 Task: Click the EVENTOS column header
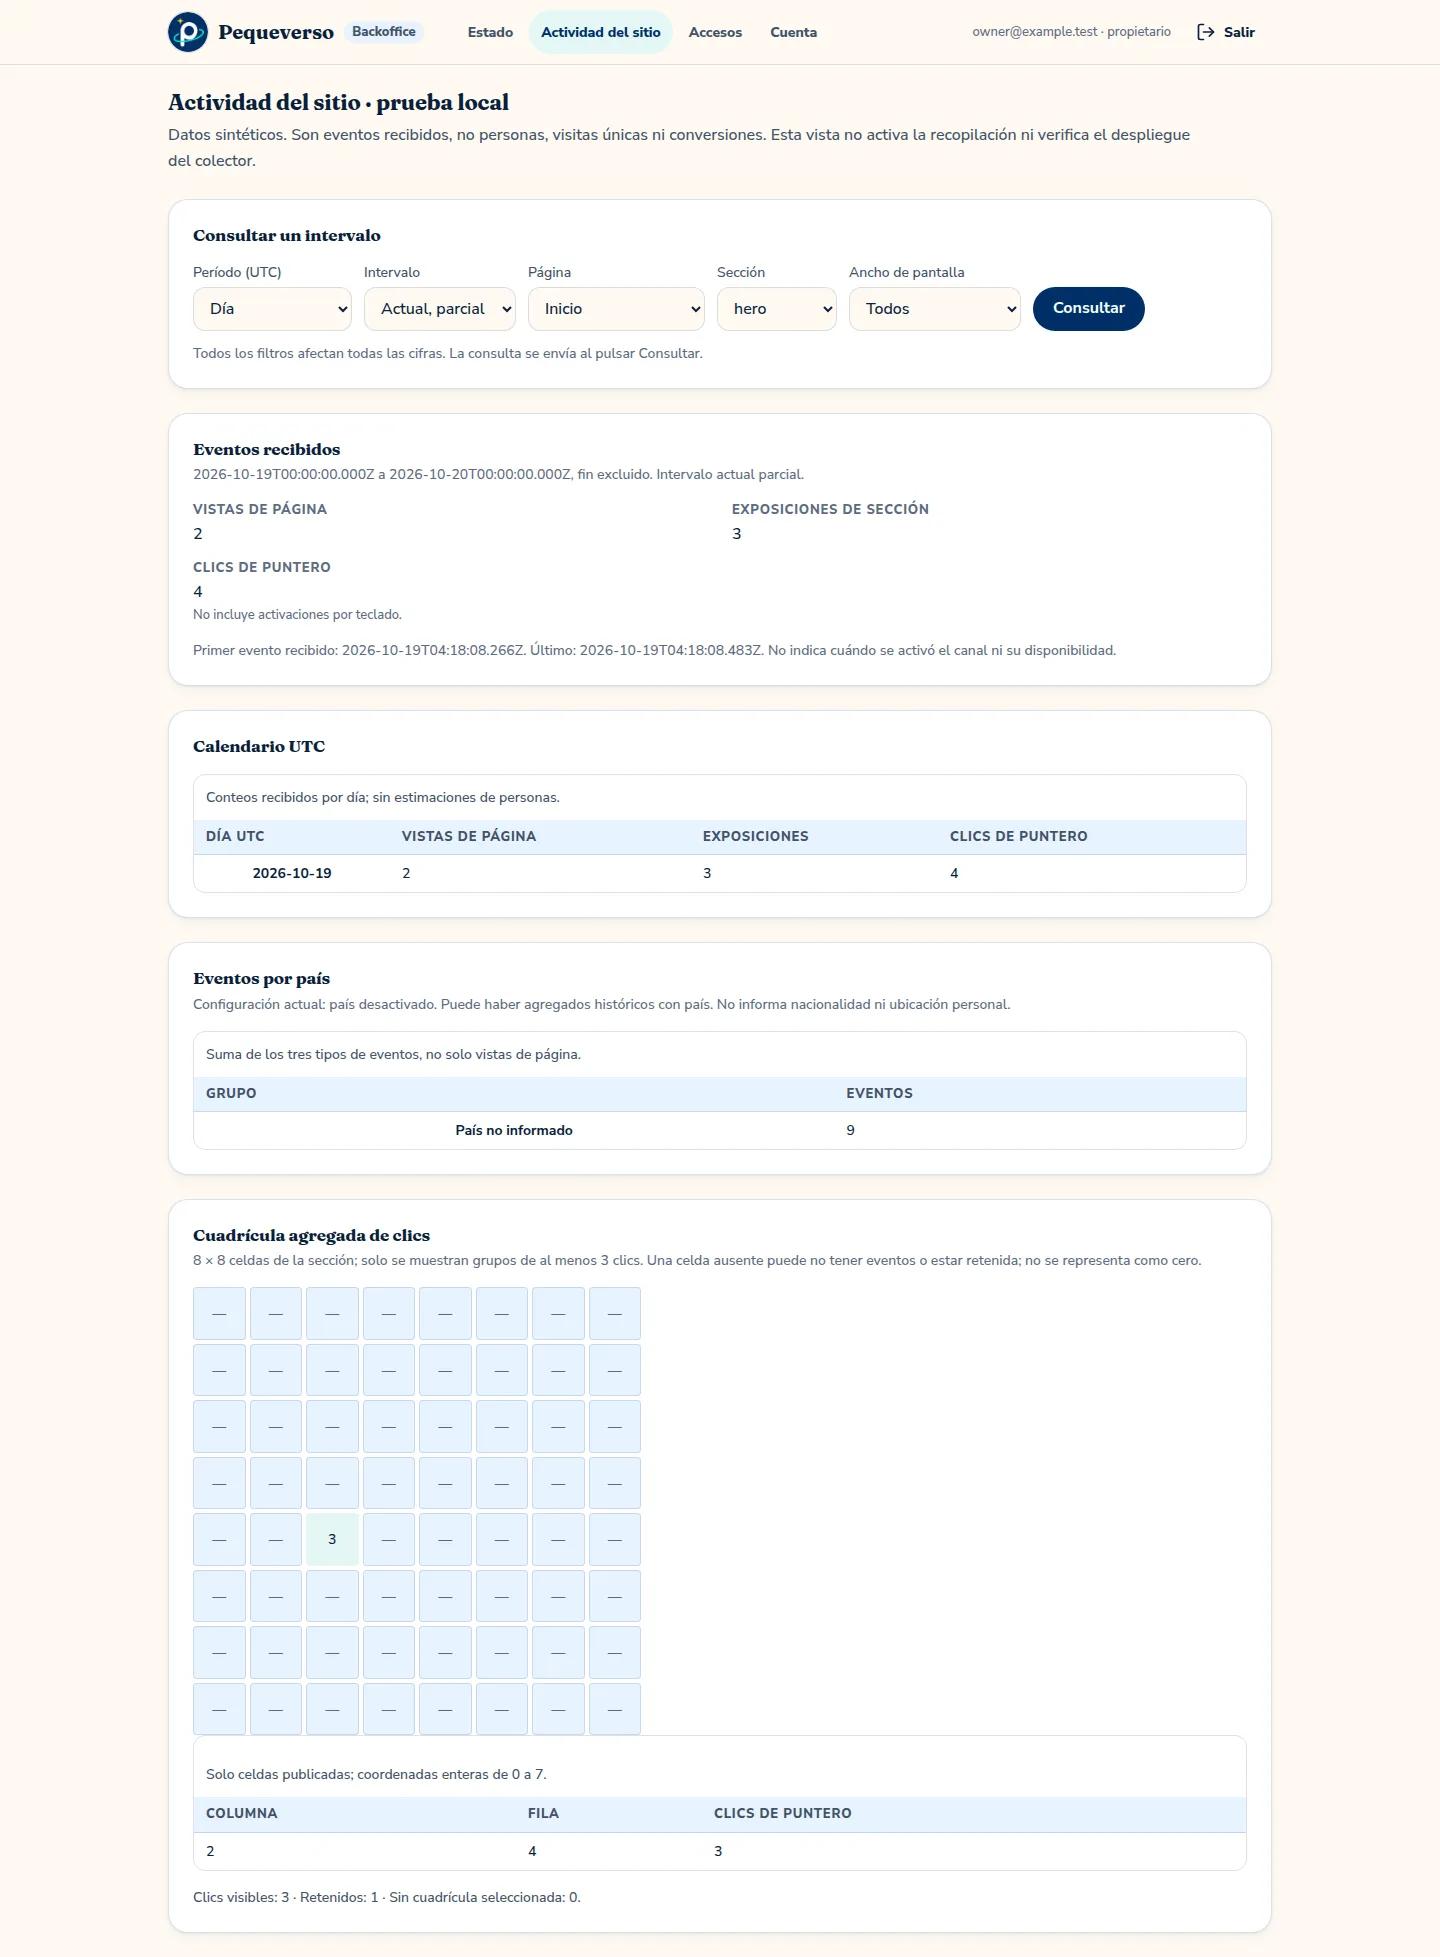click(879, 1093)
